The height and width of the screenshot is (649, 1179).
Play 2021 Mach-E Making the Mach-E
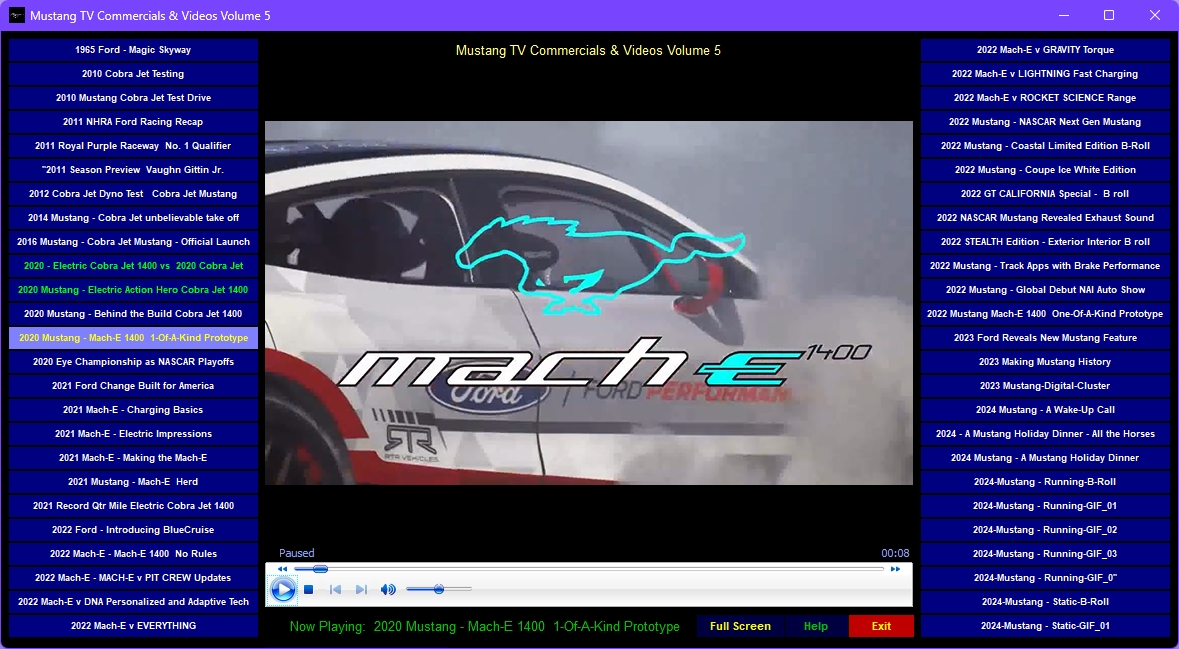click(x=133, y=458)
